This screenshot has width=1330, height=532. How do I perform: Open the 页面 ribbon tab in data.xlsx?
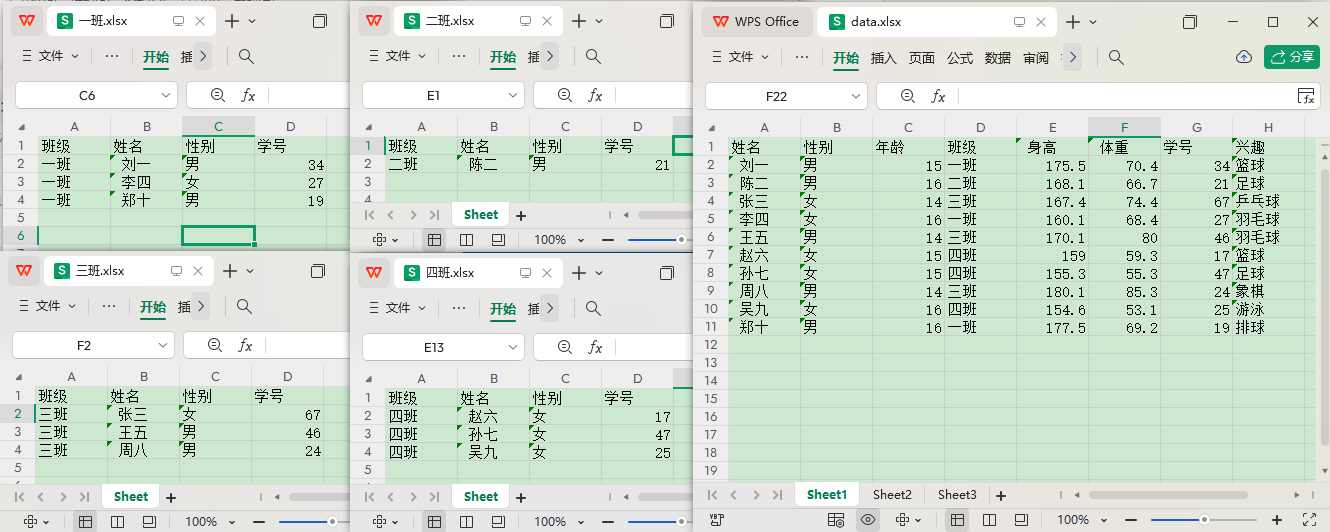pyautogui.click(x=922, y=58)
